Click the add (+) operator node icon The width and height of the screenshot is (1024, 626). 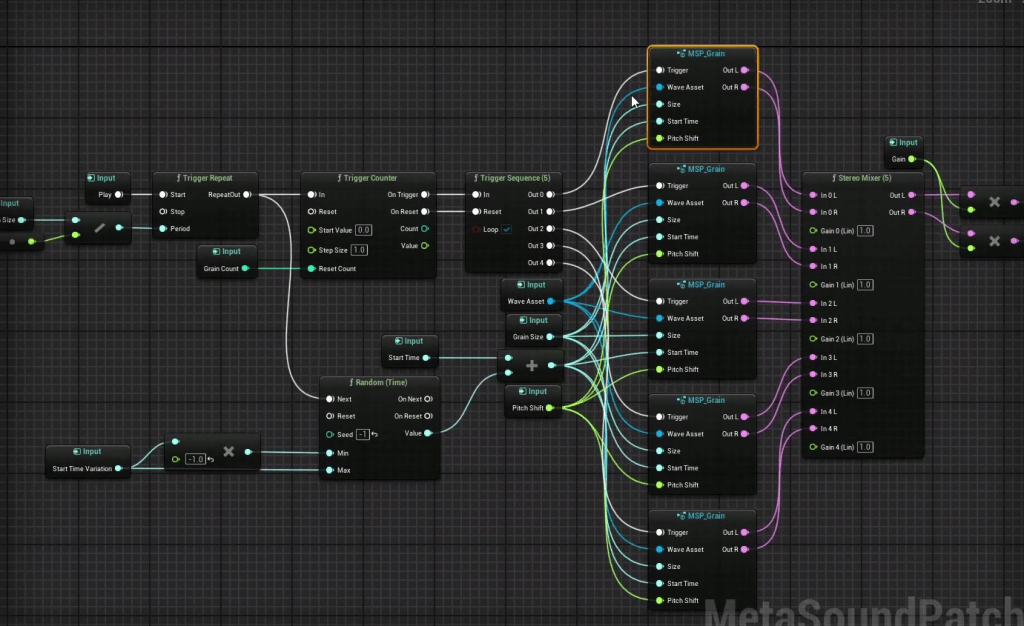(x=532, y=365)
